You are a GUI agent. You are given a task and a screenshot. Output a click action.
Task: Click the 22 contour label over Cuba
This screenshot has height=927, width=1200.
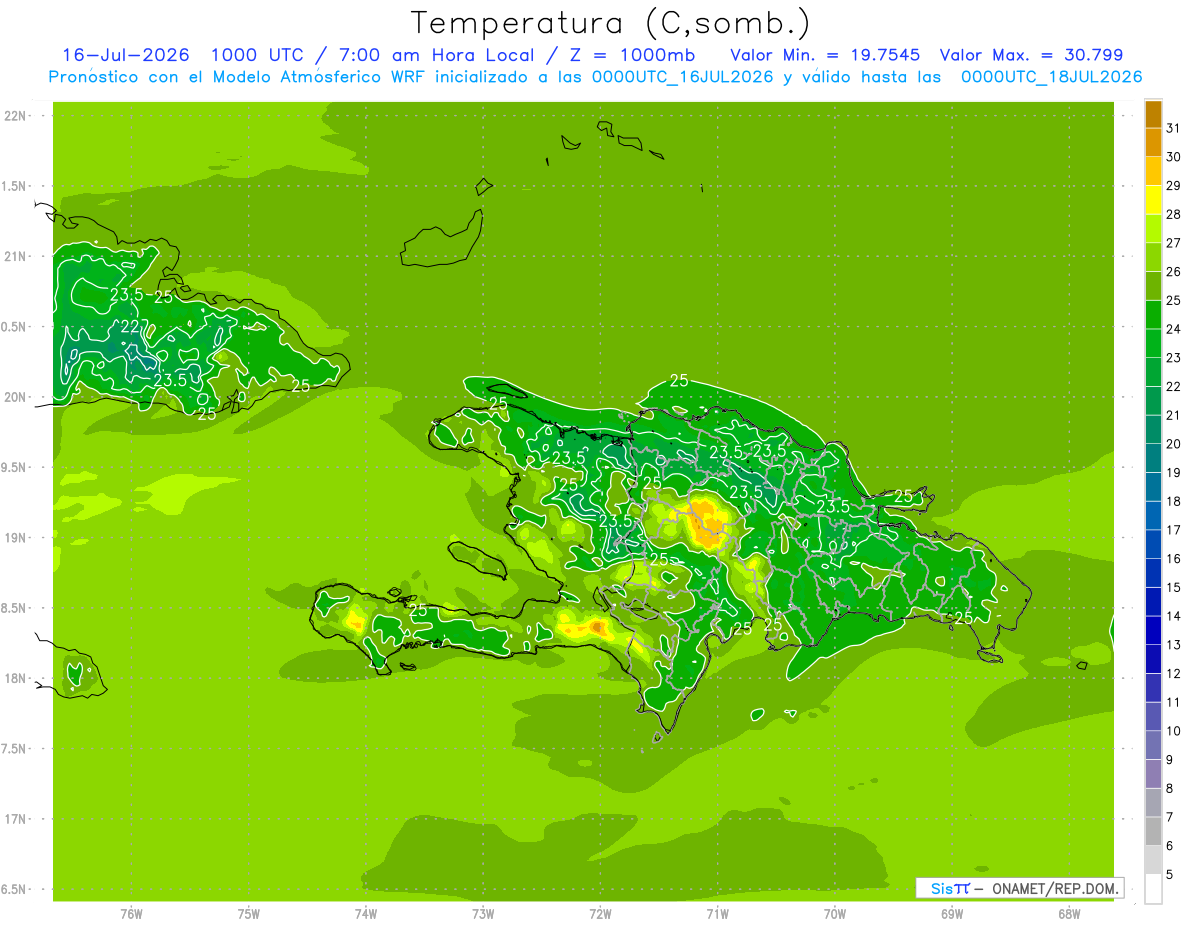point(131,326)
